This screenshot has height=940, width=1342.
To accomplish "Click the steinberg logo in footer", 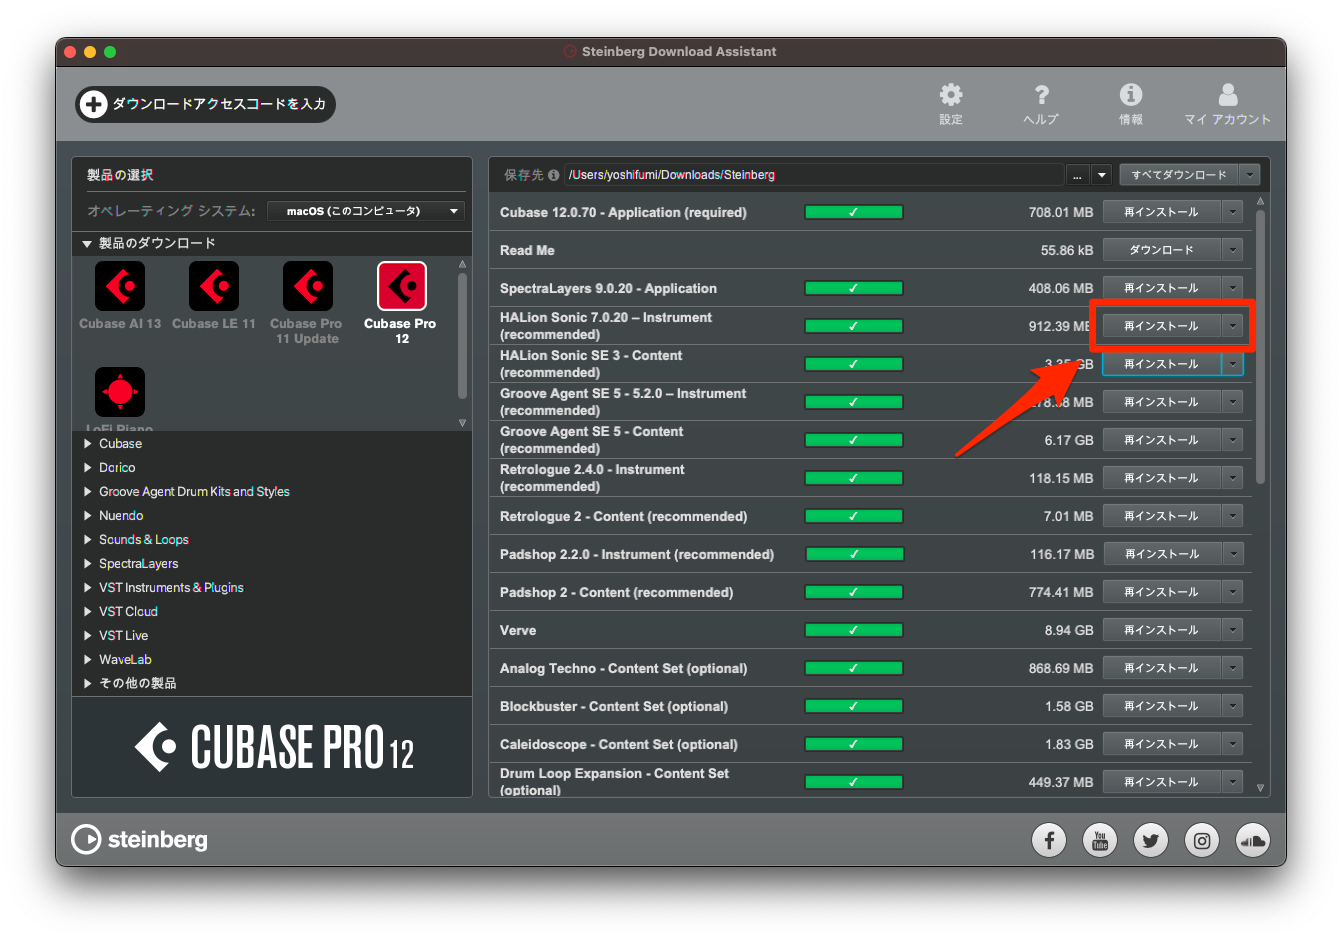I will pyautogui.click(x=140, y=840).
